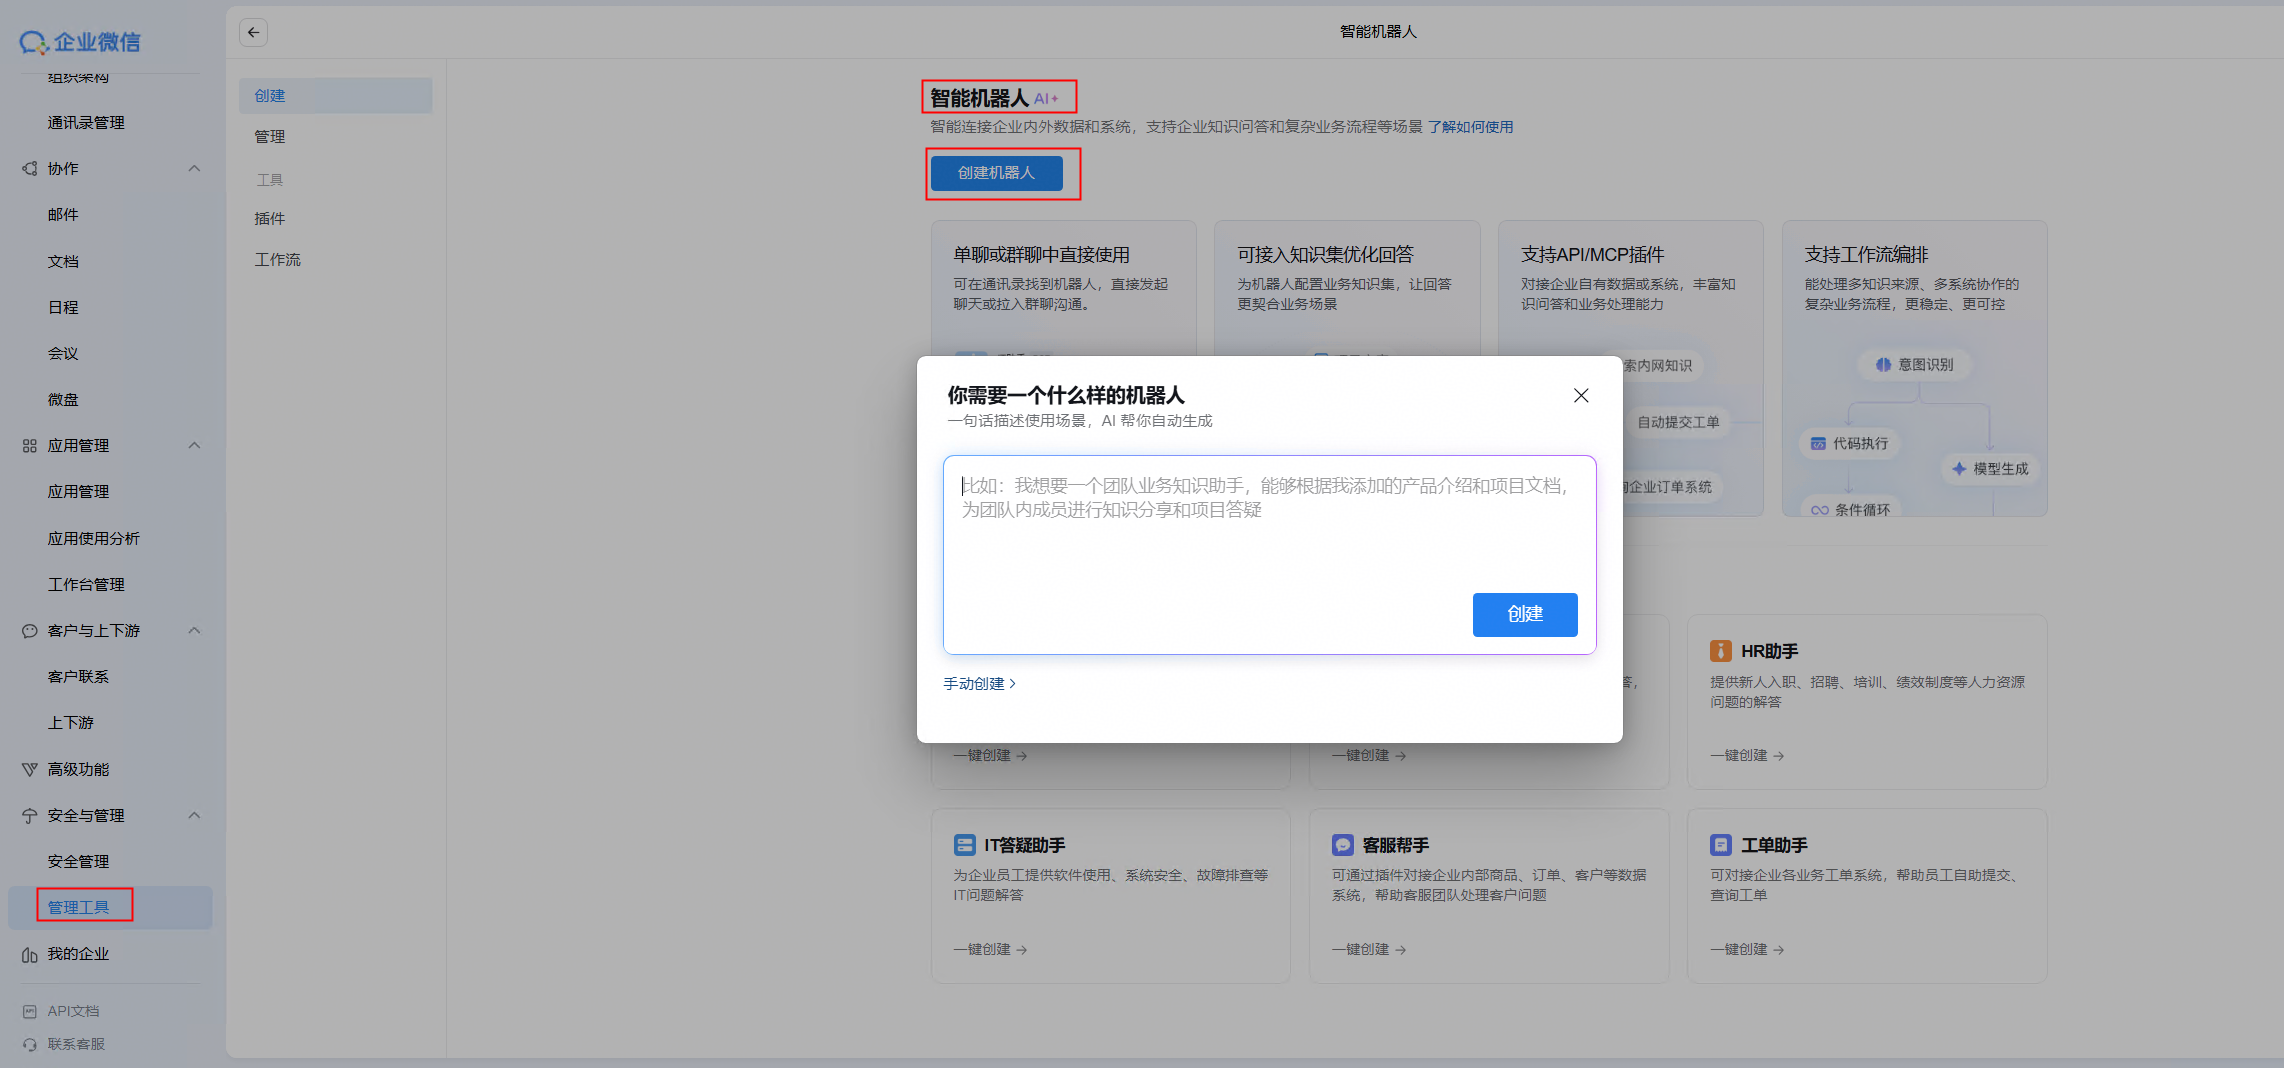Viewport: 2284px width, 1068px height.
Task: Click the 应用管理 grid icon
Action: (x=30, y=446)
